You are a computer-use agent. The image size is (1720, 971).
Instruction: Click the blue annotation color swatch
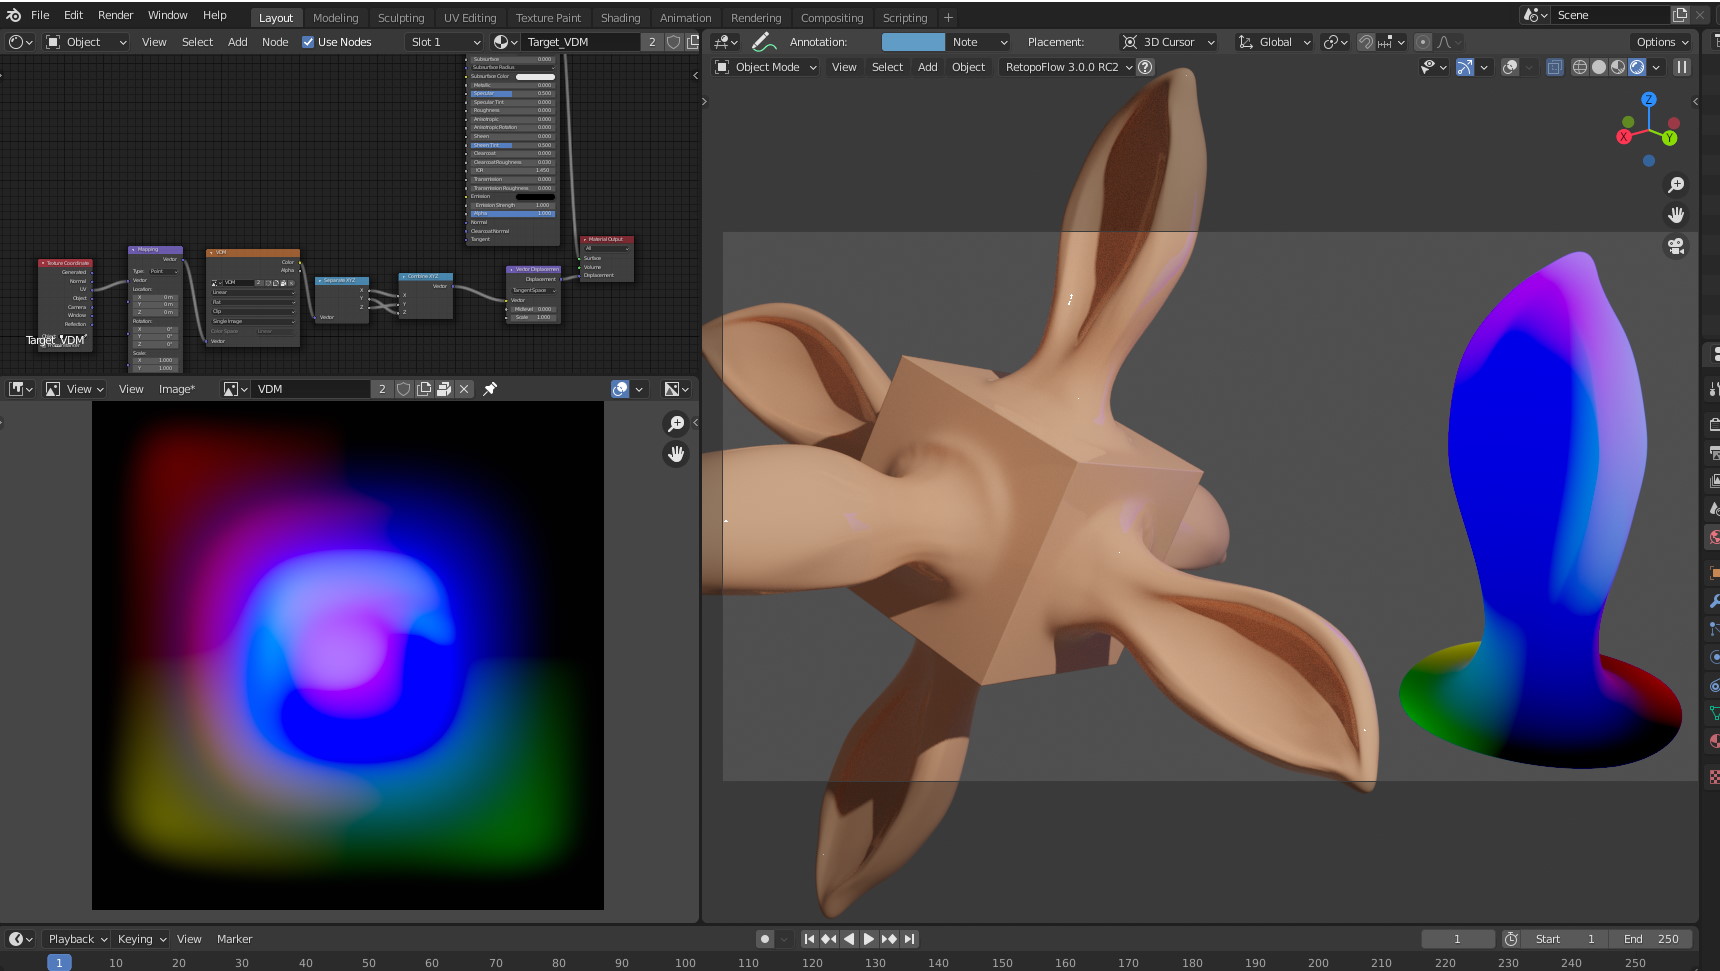point(913,42)
